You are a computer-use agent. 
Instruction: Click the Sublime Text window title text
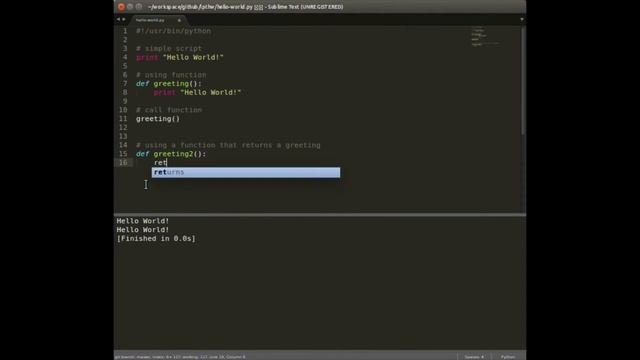pyautogui.click(x=245, y=7)
